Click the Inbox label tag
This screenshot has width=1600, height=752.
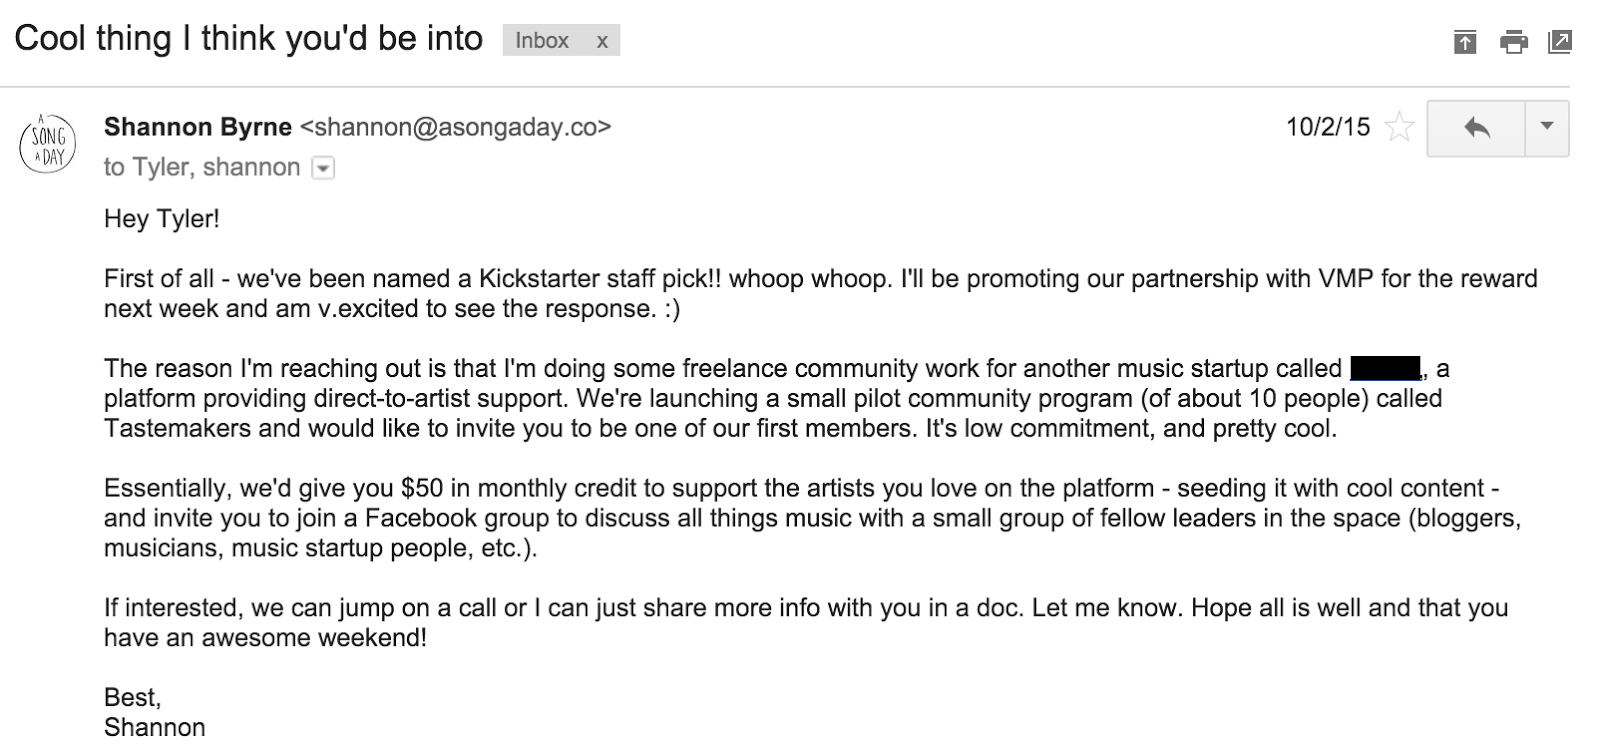coord(542,41)
